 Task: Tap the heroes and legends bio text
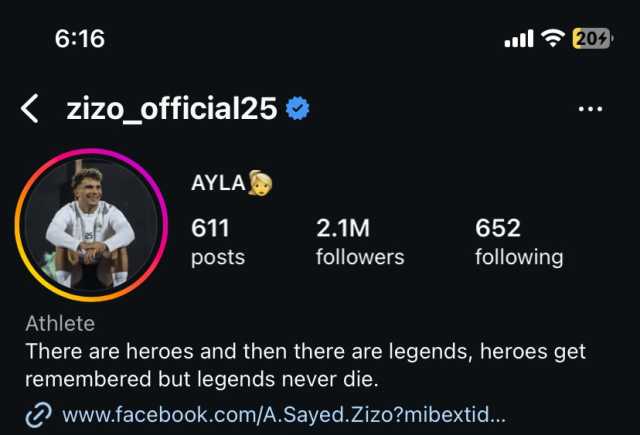[305, 365]
